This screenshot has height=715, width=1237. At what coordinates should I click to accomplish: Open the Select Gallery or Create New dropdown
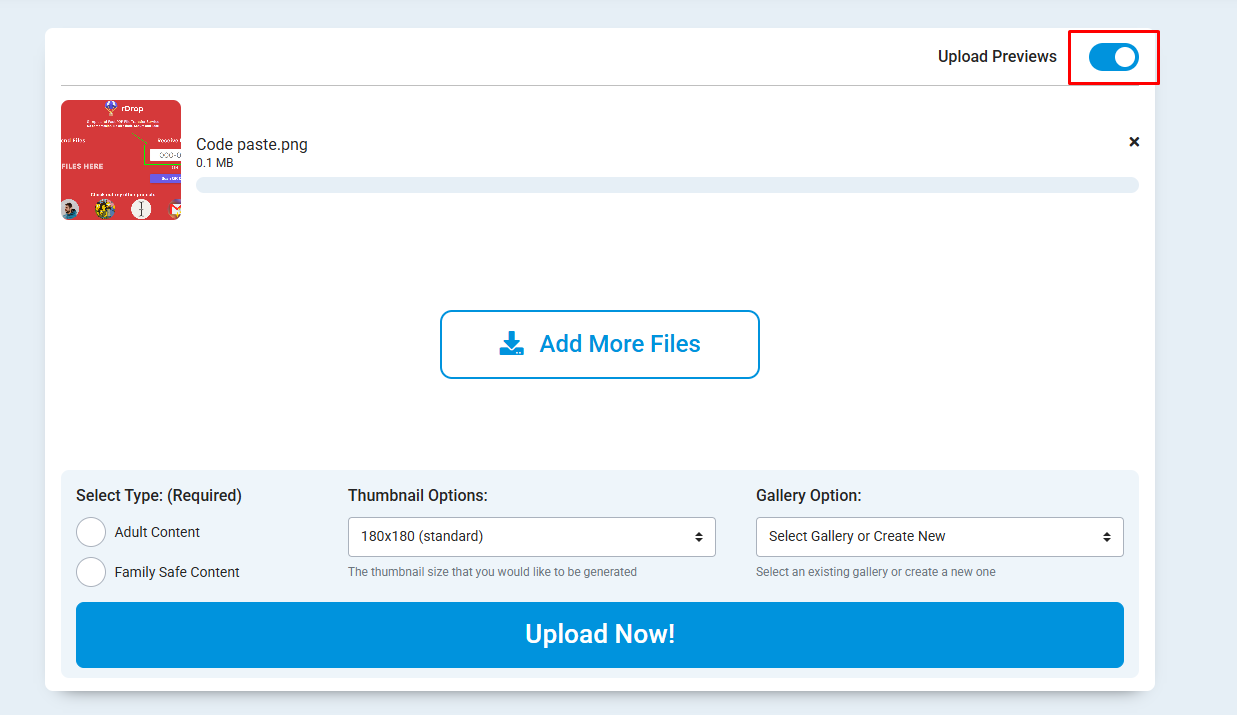[x=939, y=537]
